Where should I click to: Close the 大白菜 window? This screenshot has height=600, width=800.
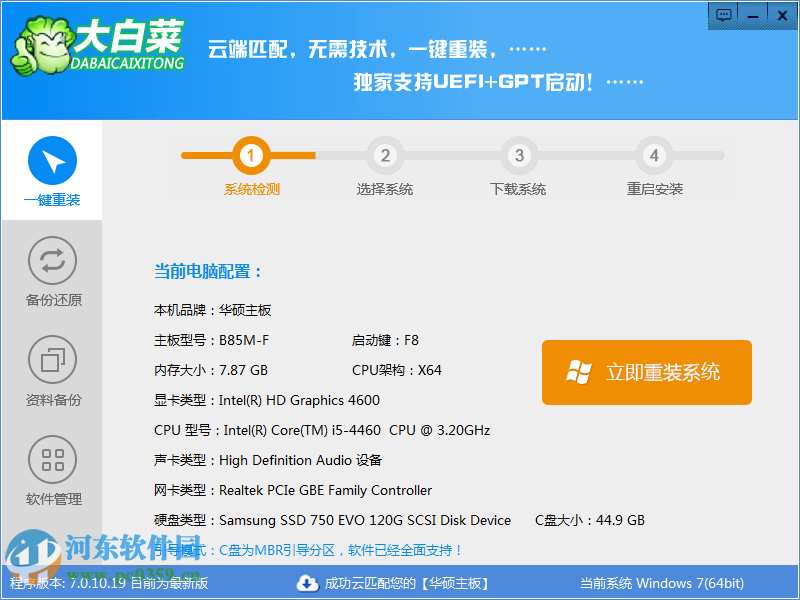tap(782, 15)
